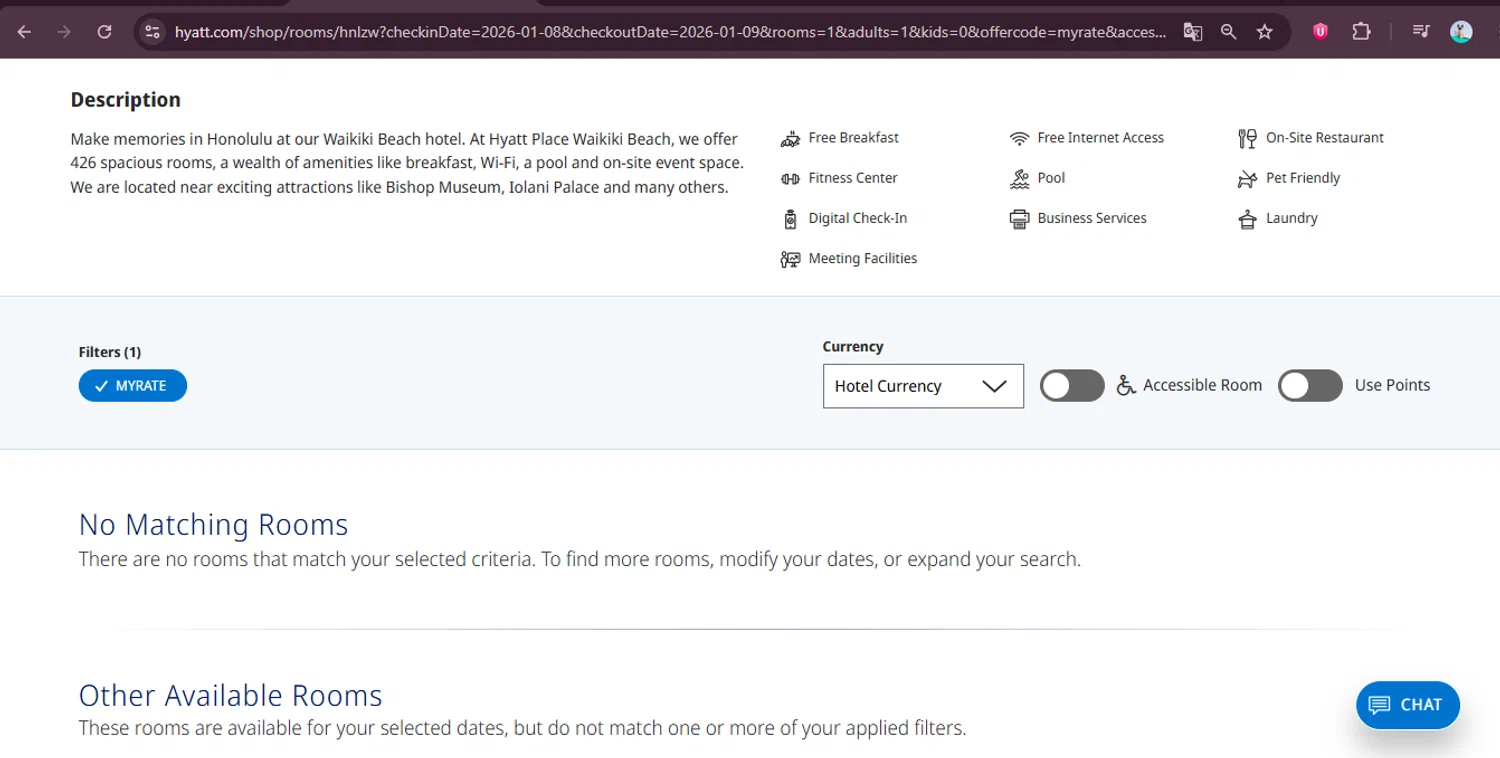Click the Pet Friendly dog icon

click(1247, 179)
